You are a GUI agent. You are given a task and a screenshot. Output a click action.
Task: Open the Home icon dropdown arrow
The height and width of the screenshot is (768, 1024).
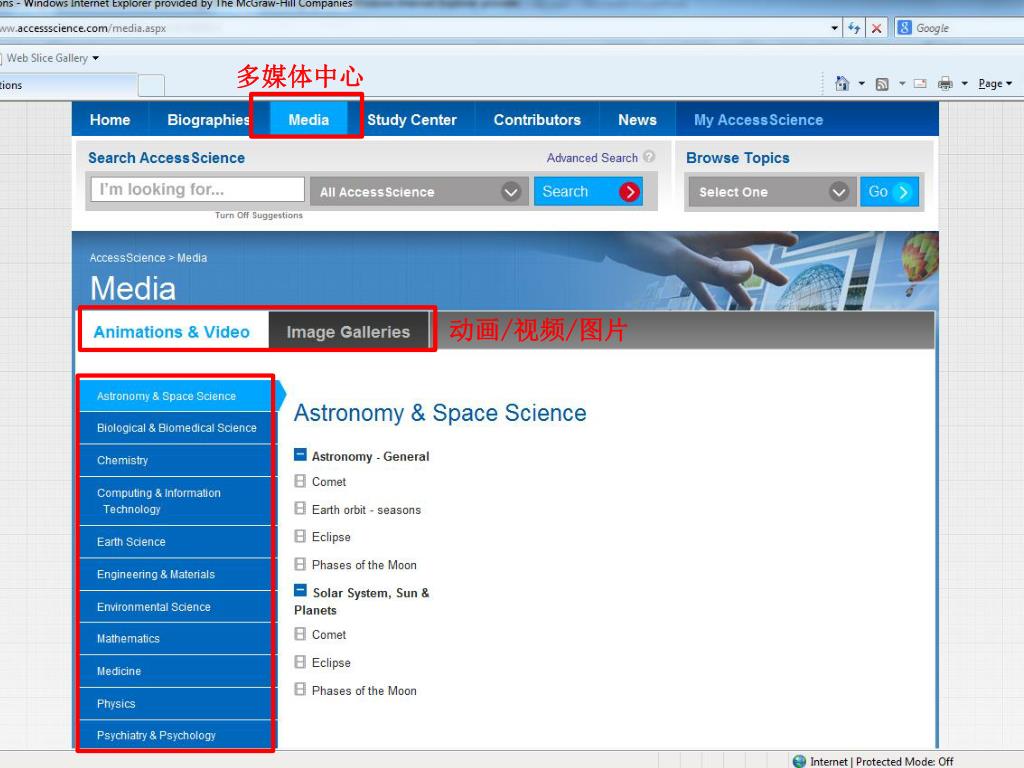(861, 84)
